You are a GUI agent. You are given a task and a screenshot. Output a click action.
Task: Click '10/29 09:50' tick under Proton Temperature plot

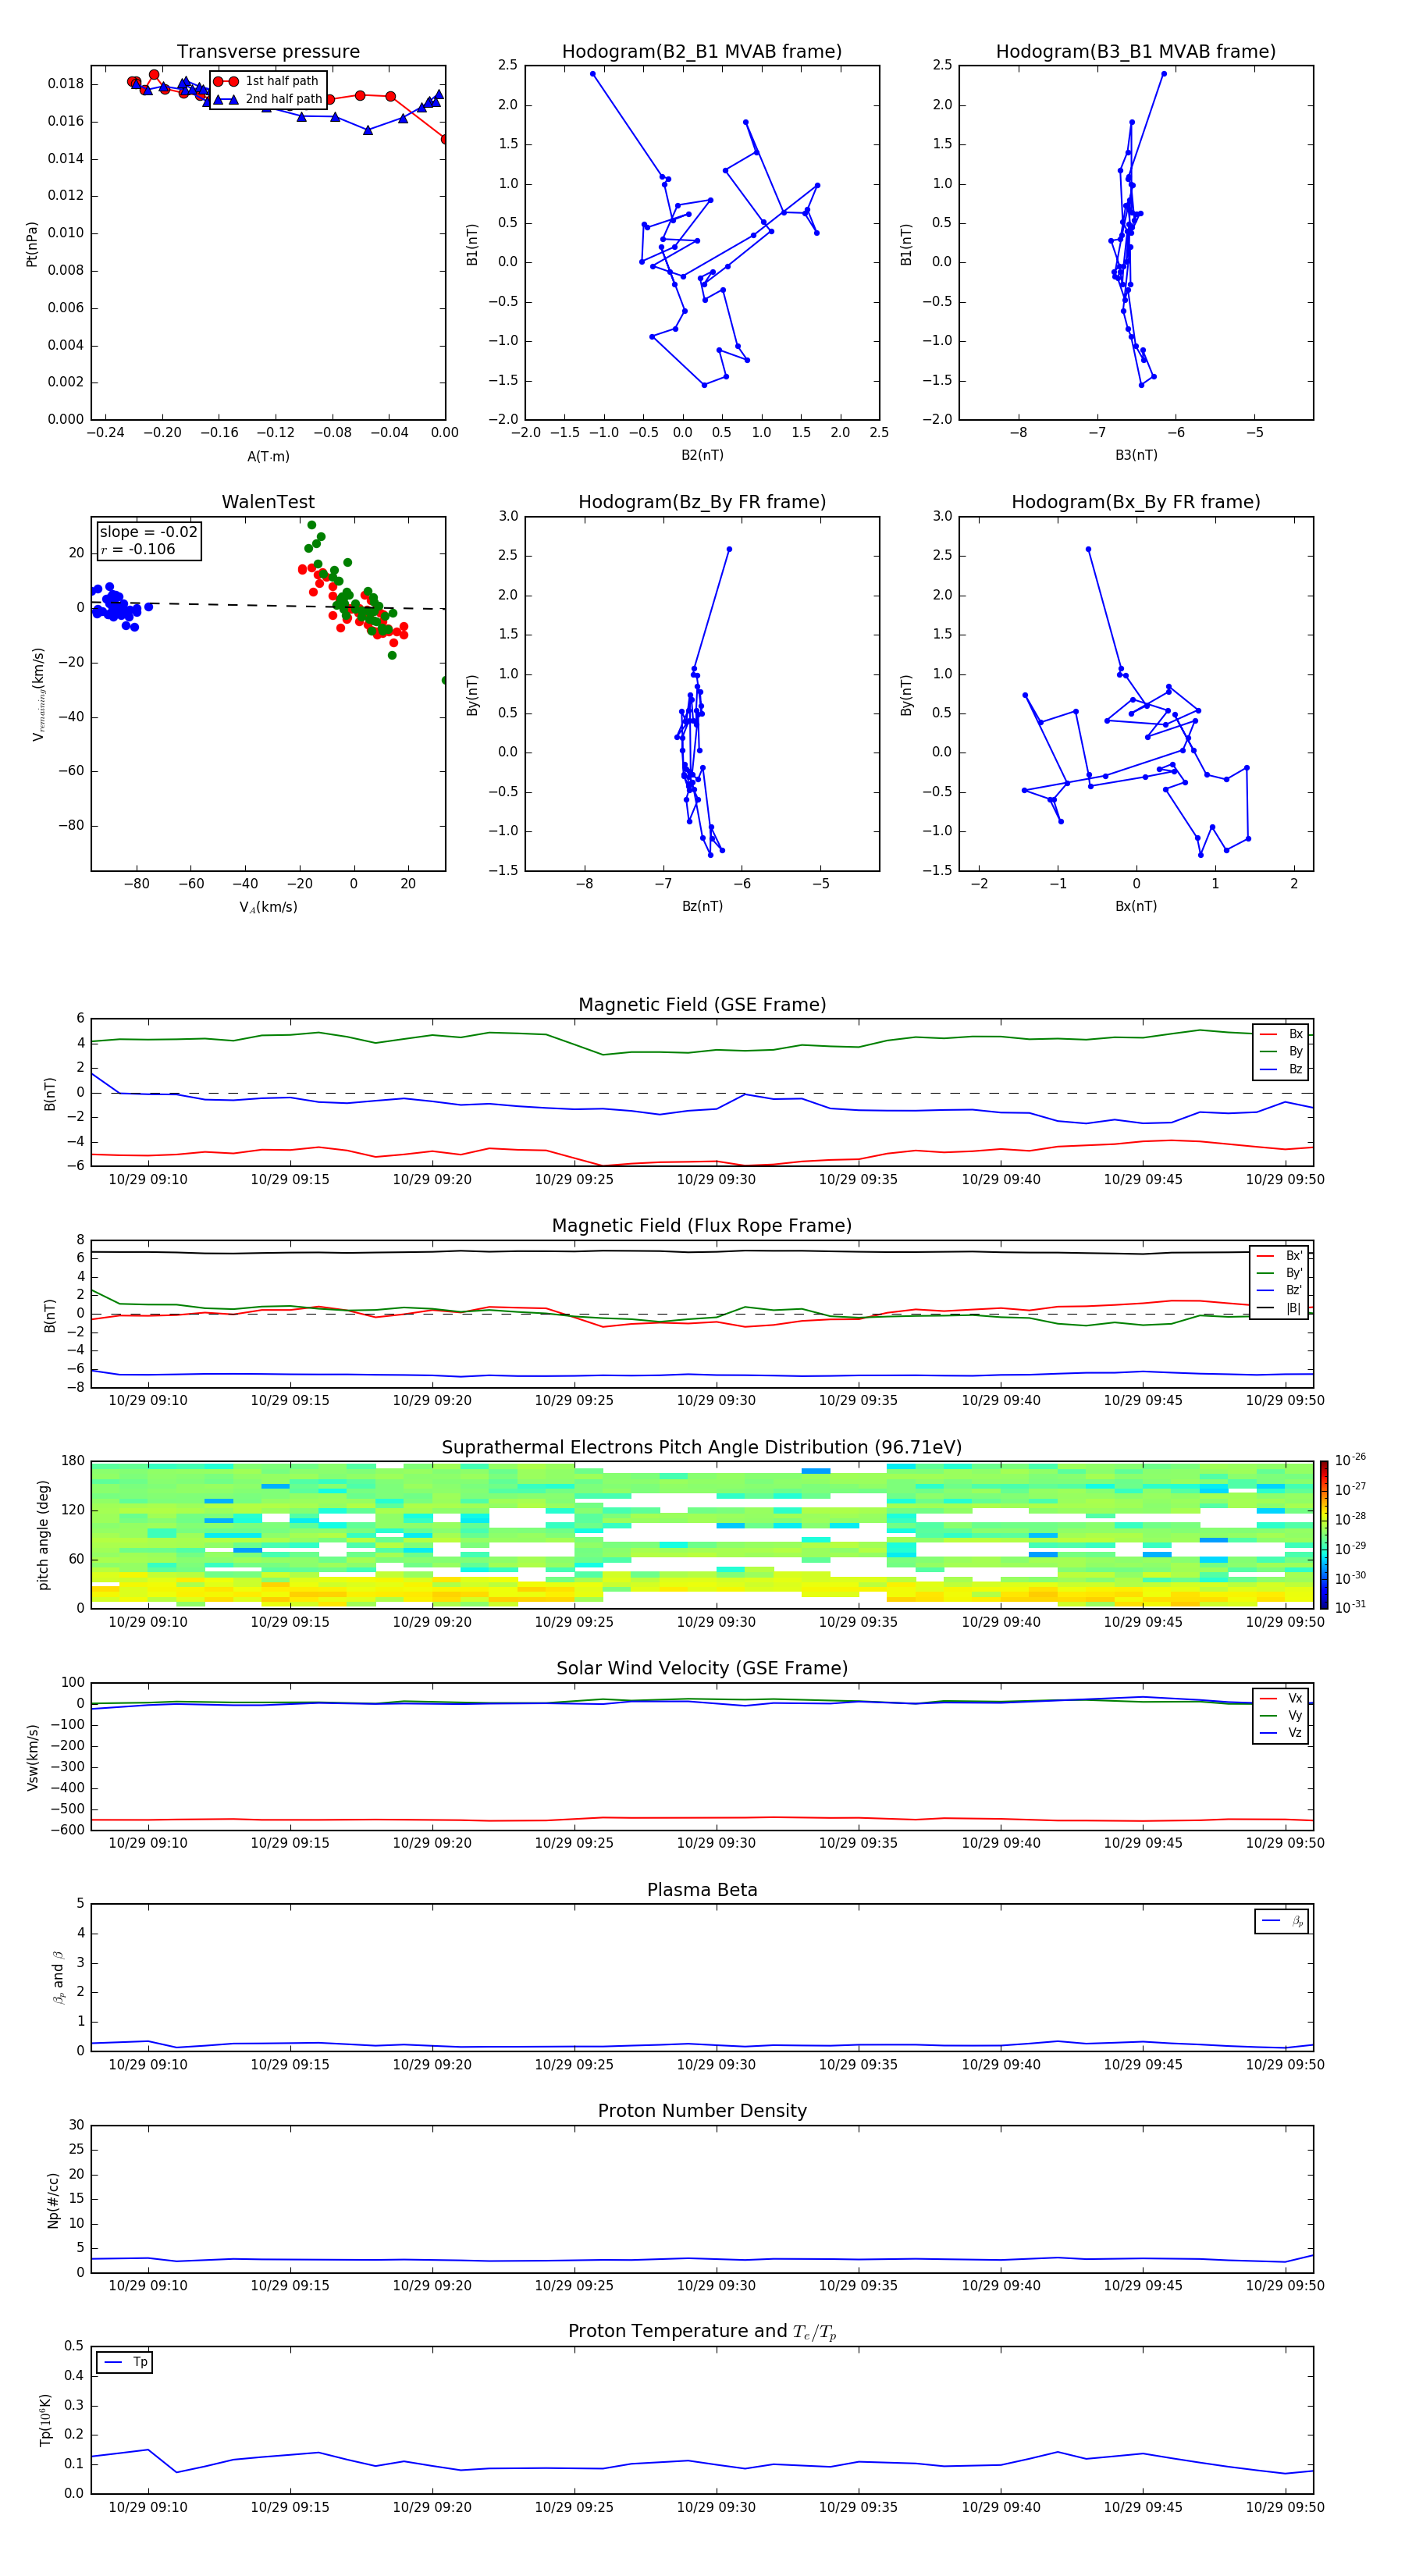1285,2507
